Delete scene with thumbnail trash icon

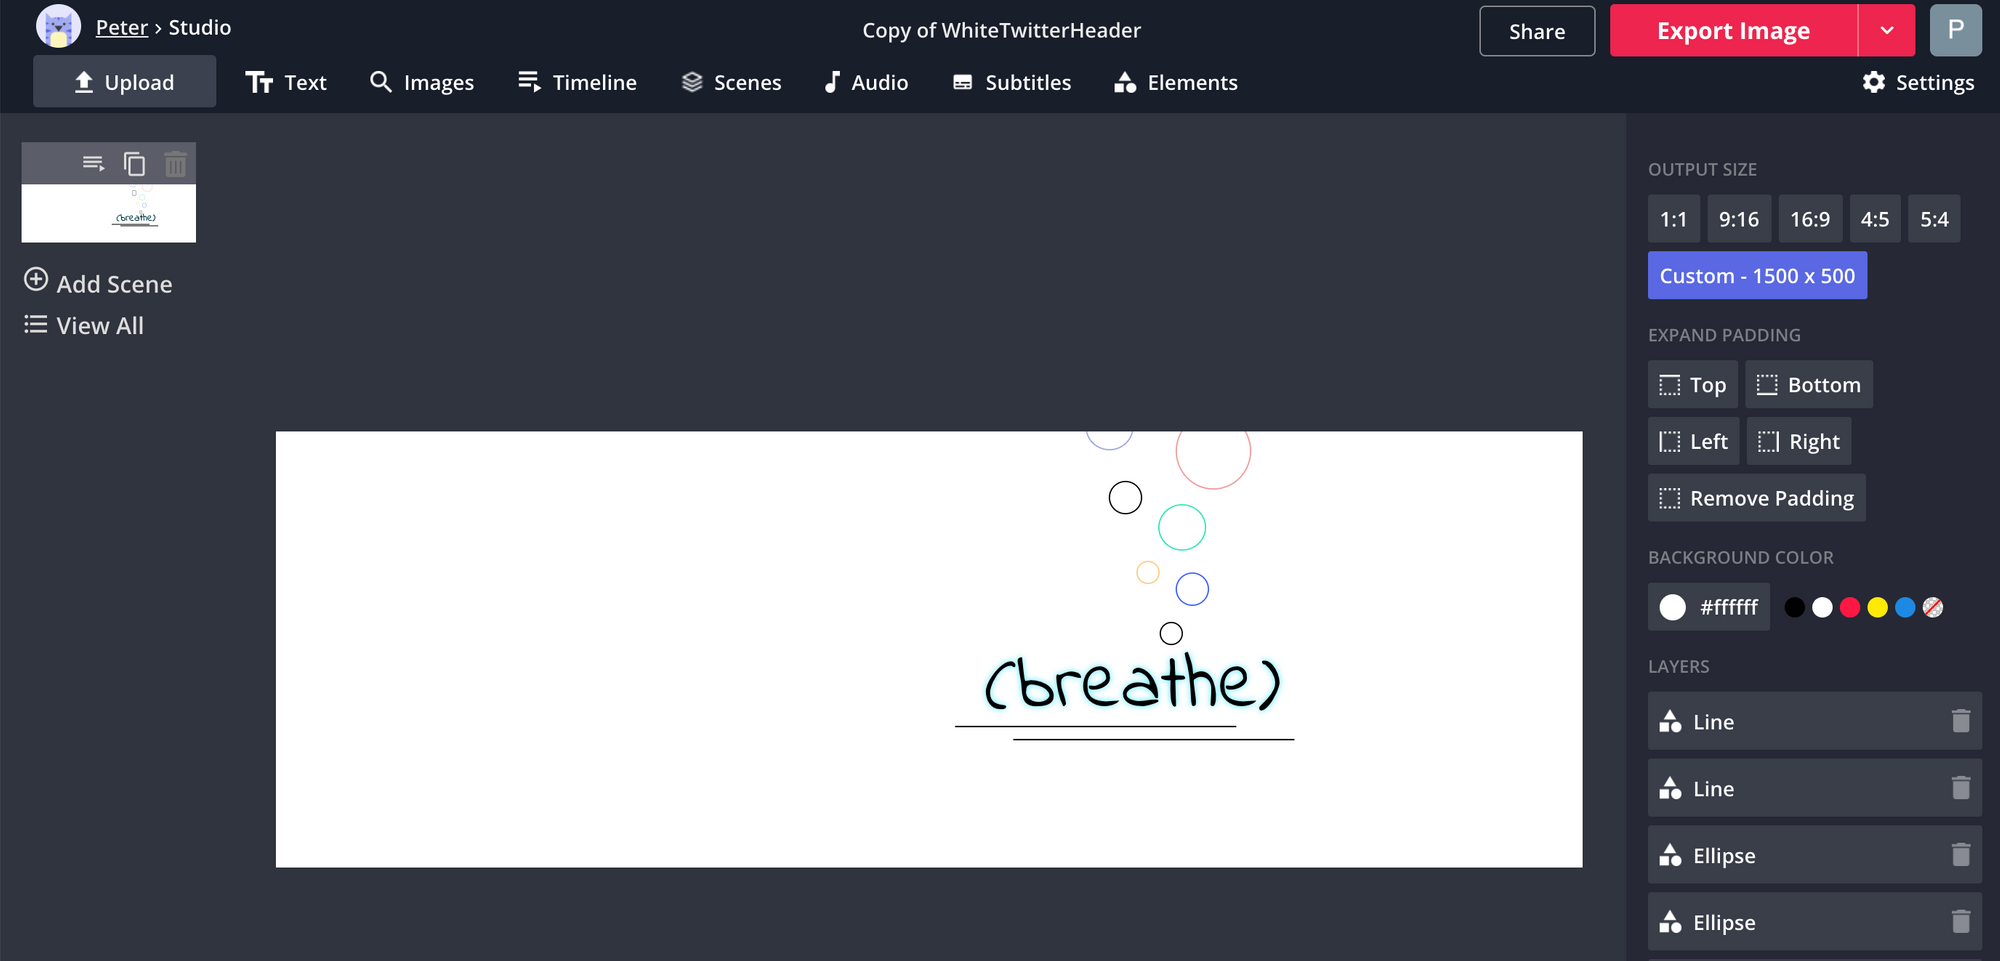tap(175, 164)
